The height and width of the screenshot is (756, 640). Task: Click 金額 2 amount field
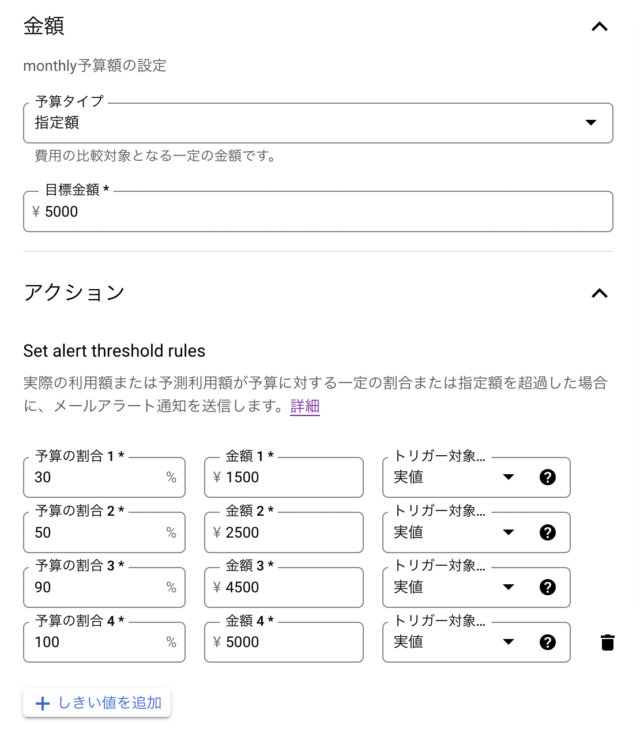click(x=284, y=532)
